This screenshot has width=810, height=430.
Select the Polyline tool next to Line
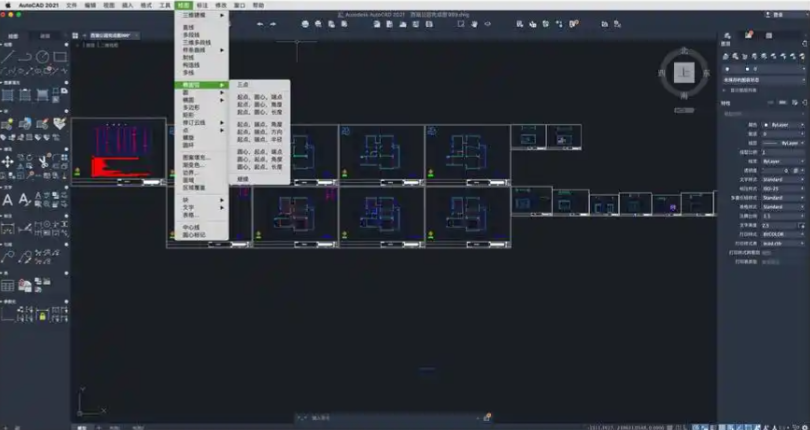(25, 56)
